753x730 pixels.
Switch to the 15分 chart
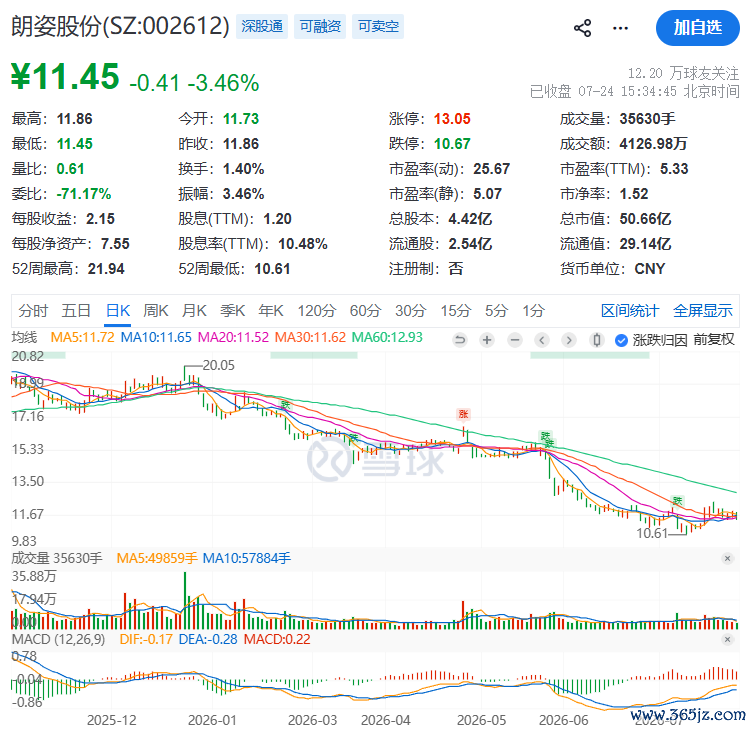[x=456, y=311]
